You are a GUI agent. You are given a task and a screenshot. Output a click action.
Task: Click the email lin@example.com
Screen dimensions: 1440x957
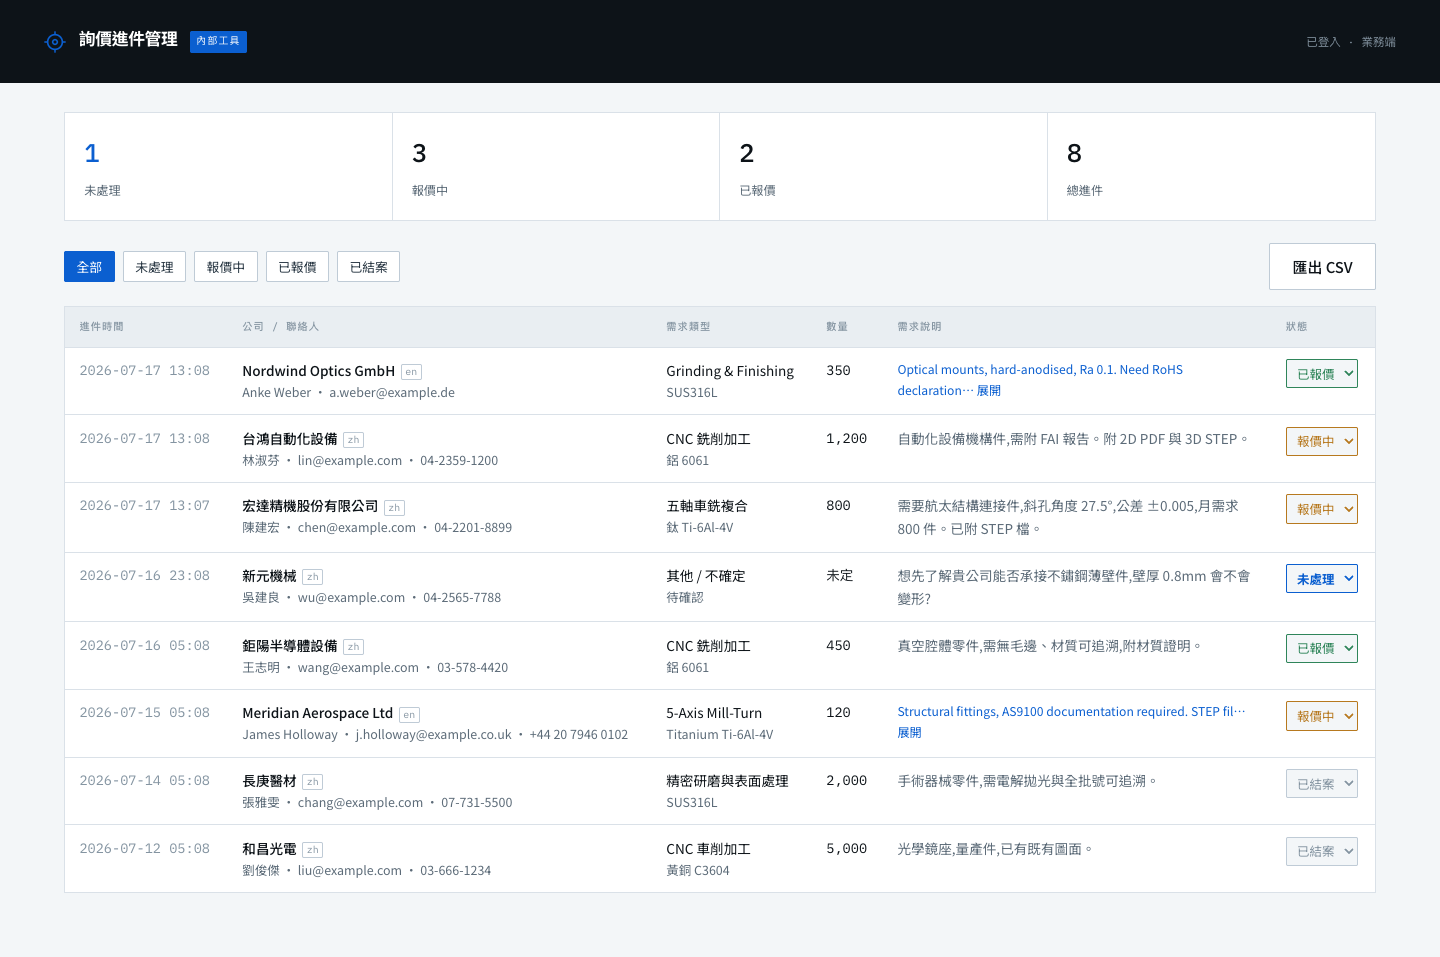coord(350,461)
